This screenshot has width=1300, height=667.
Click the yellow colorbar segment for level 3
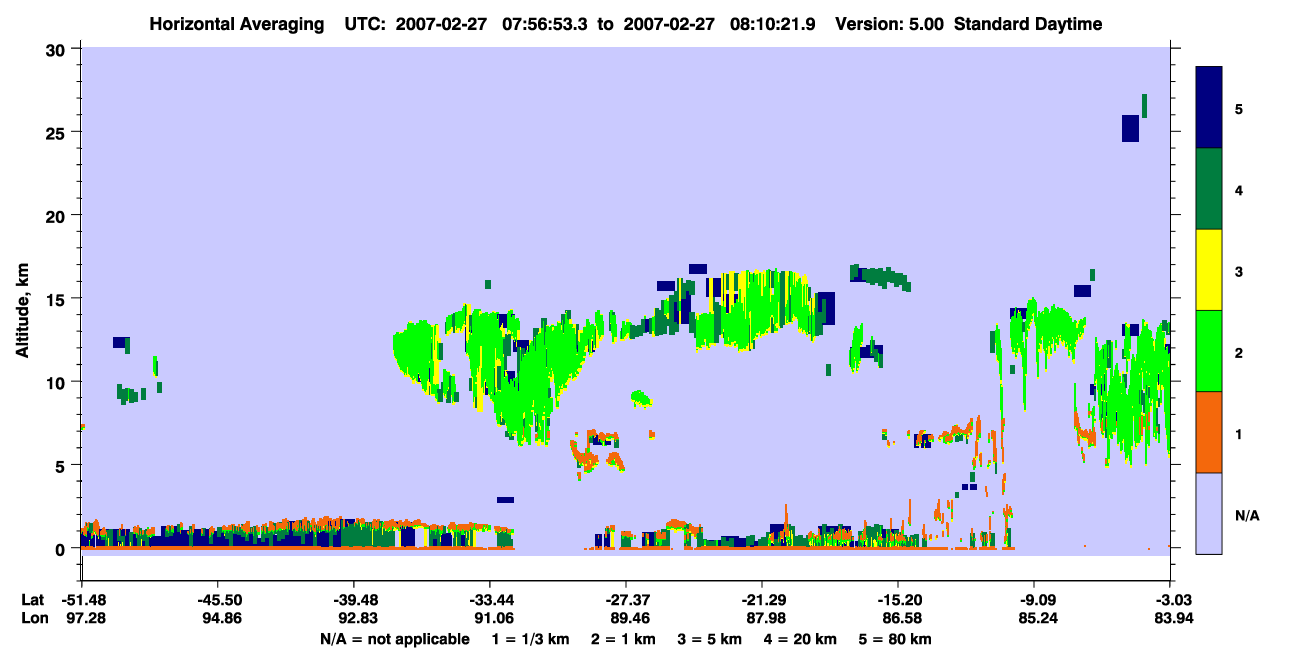[1209, 270]
